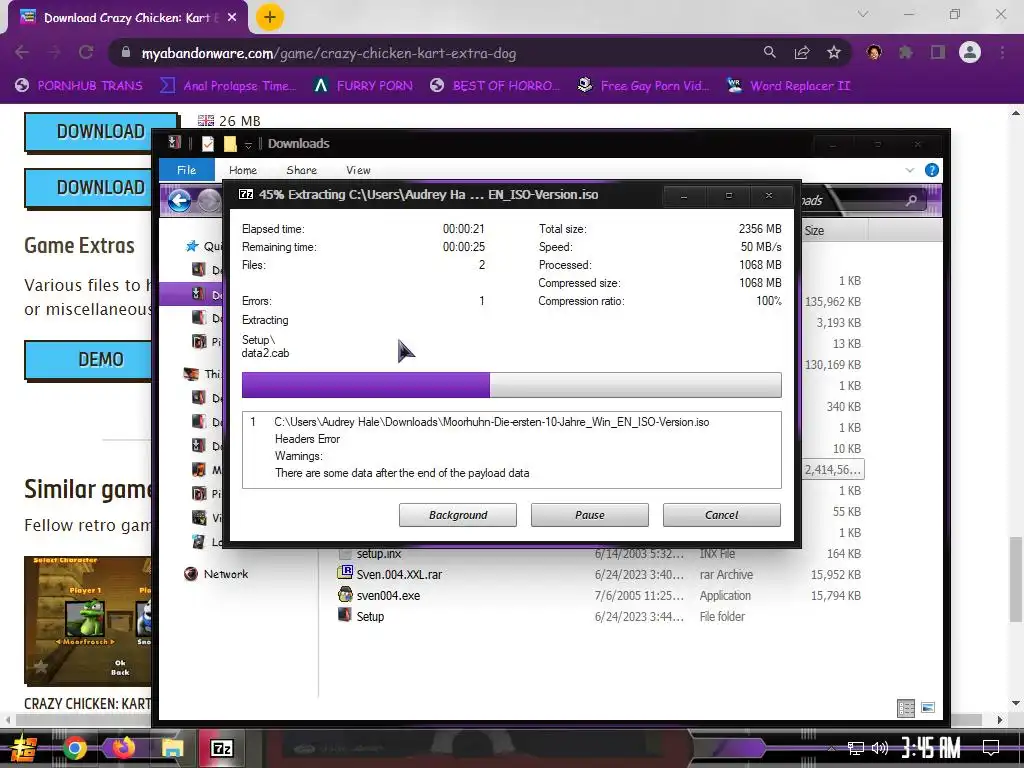Open a new tab with plus button

(270, 17)
